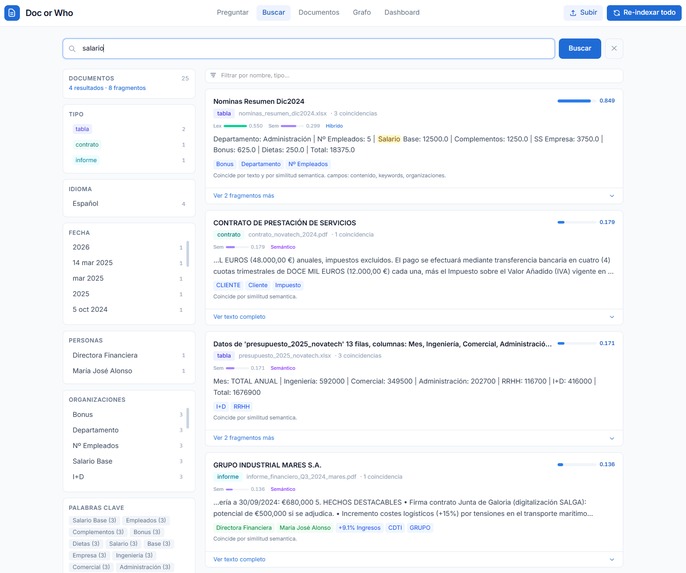Switch to the Buscar tab
Viewport: 686px width, 573px height.
click(x=273, y=12)
